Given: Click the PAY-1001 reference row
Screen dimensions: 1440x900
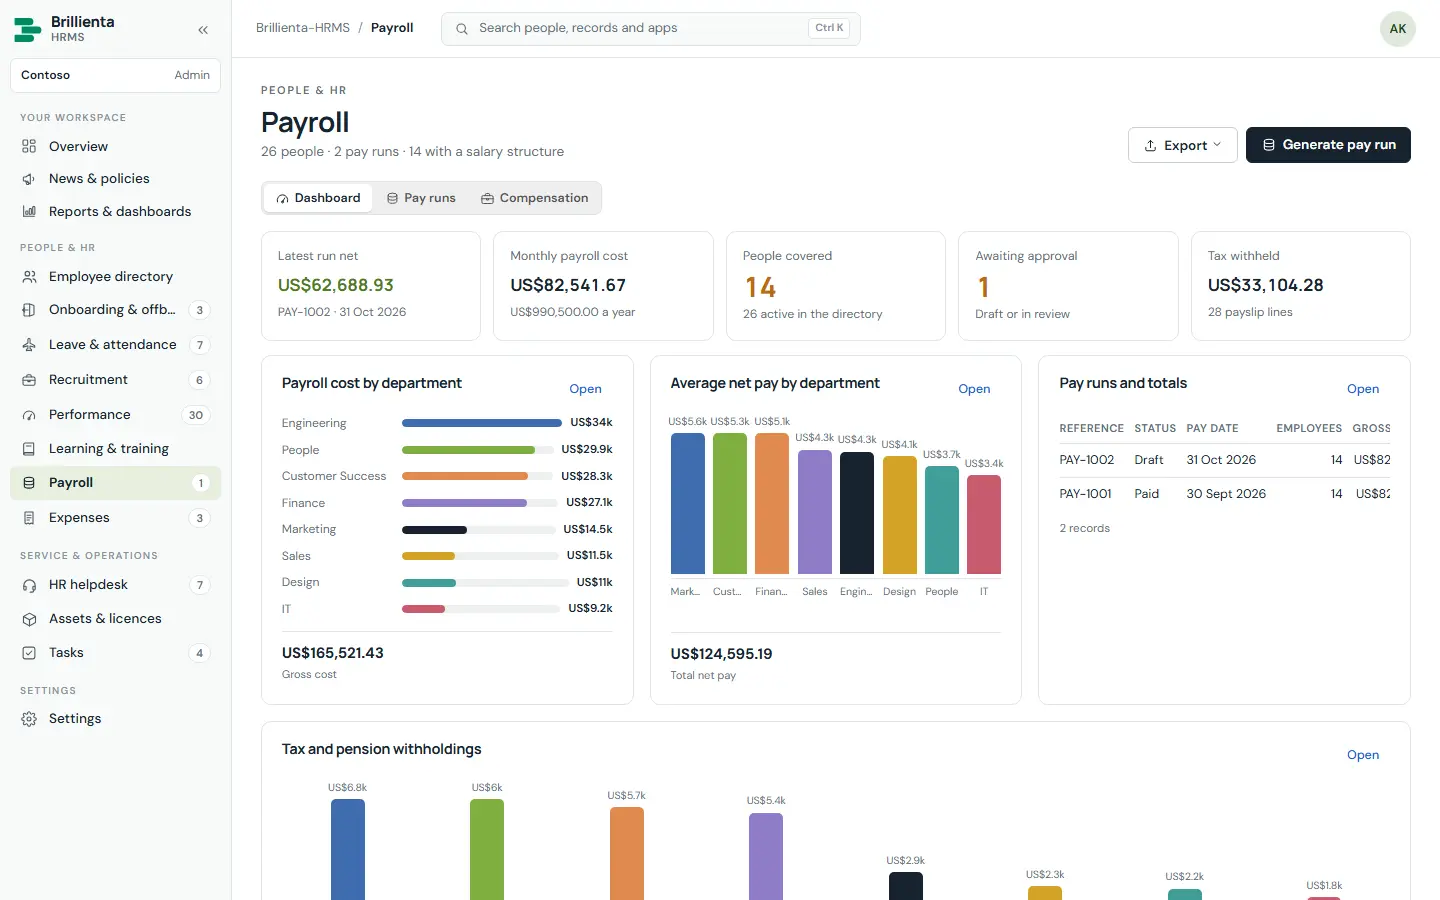Looking at the screenshot, I should pos(1225,494).
